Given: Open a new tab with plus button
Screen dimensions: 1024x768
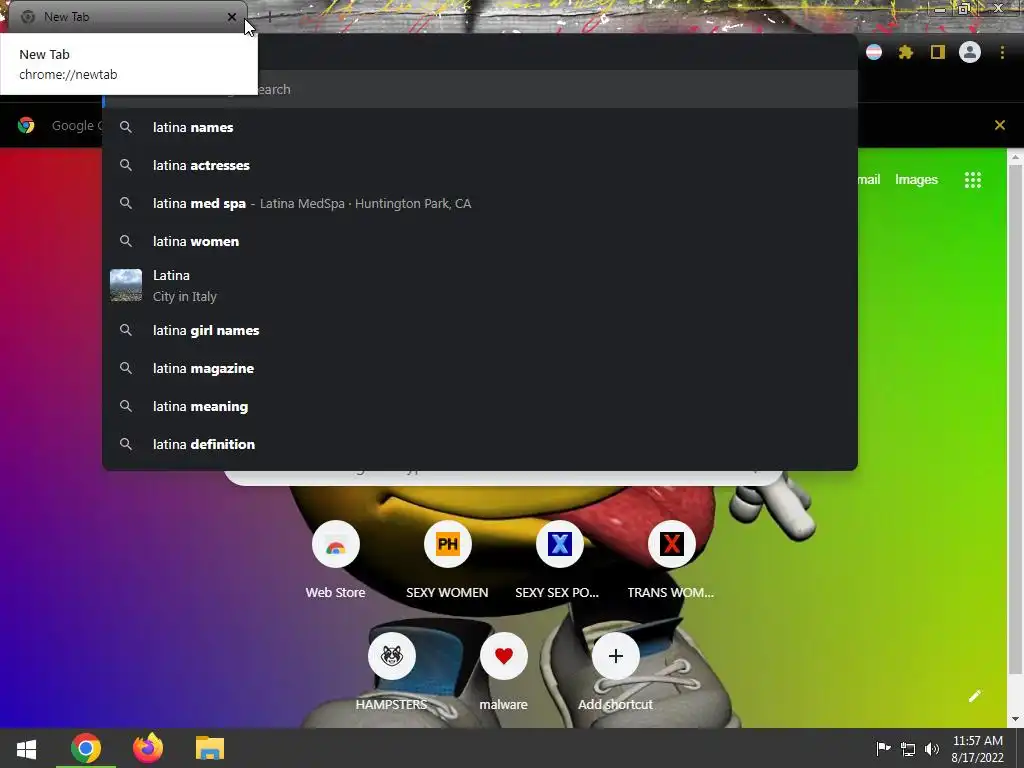Looking at the screenshot, I should pos(268,17).
